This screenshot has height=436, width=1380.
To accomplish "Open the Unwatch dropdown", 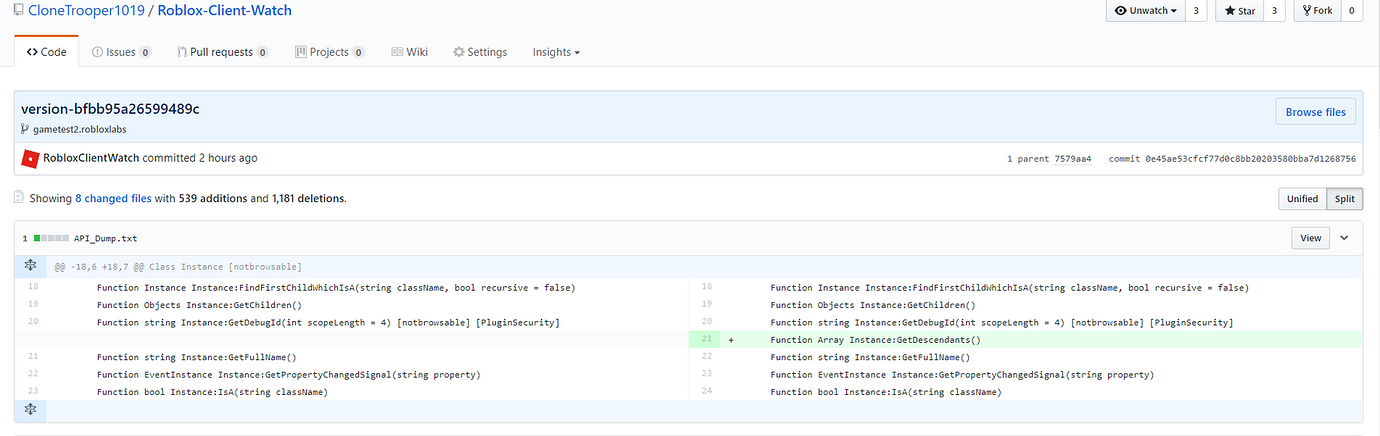I will (x=1146, y=10).
